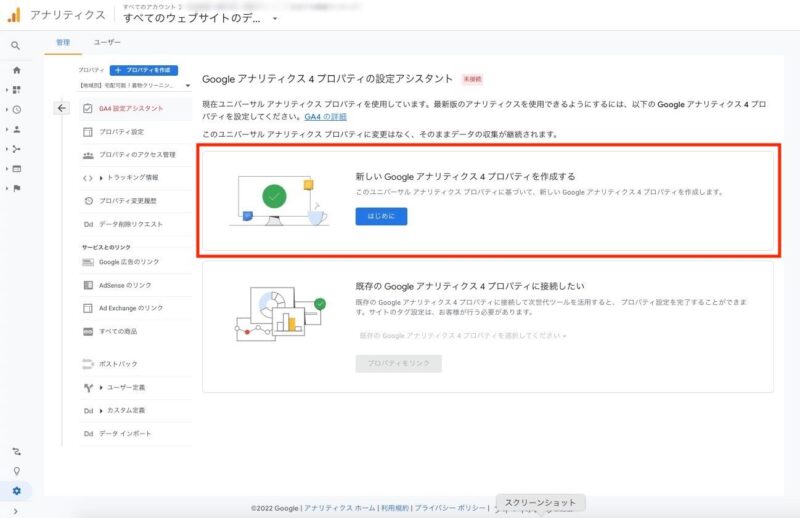Click the アナリティクス product title

(x=68, y=15)
